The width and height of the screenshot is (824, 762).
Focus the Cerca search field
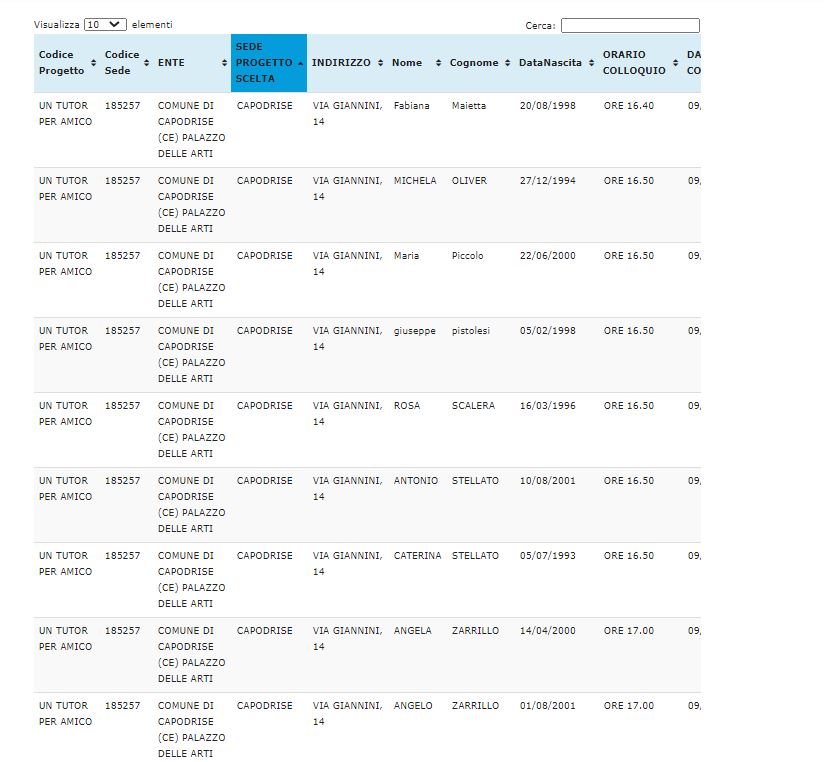coord(630,25)
